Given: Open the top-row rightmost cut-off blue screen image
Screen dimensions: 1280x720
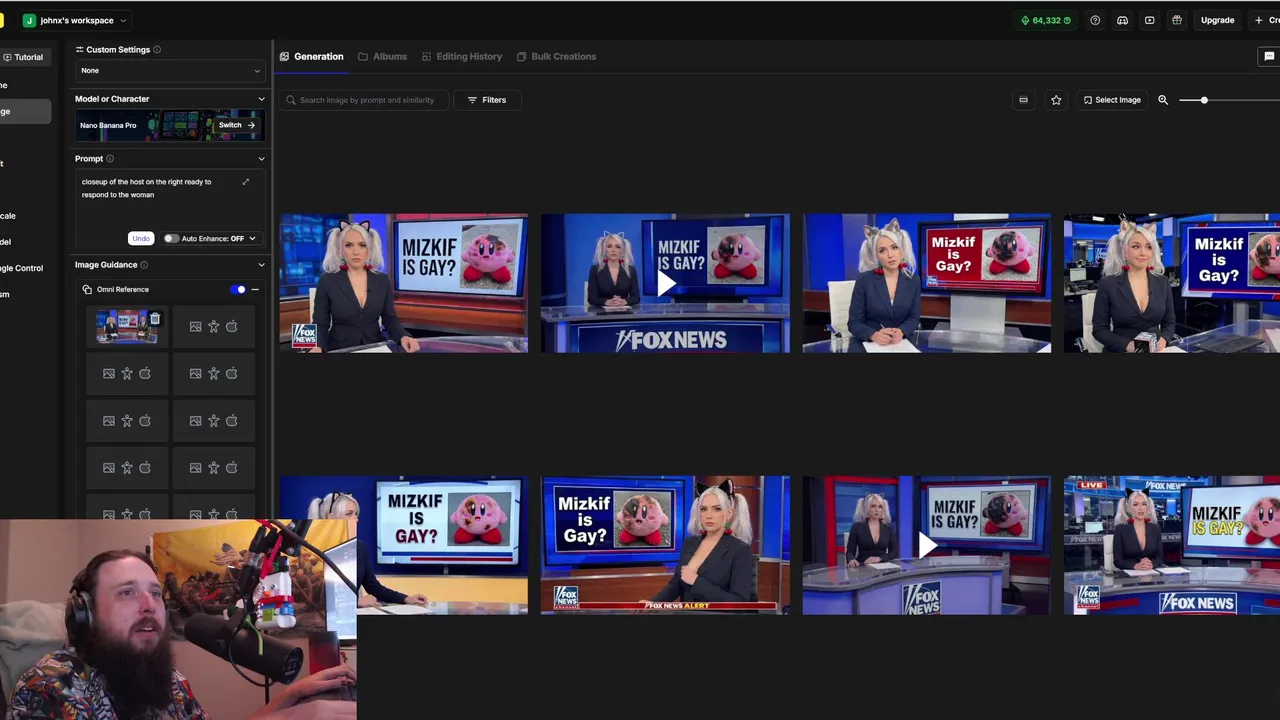Looking at the screenshot, I should pos(1172,283).
